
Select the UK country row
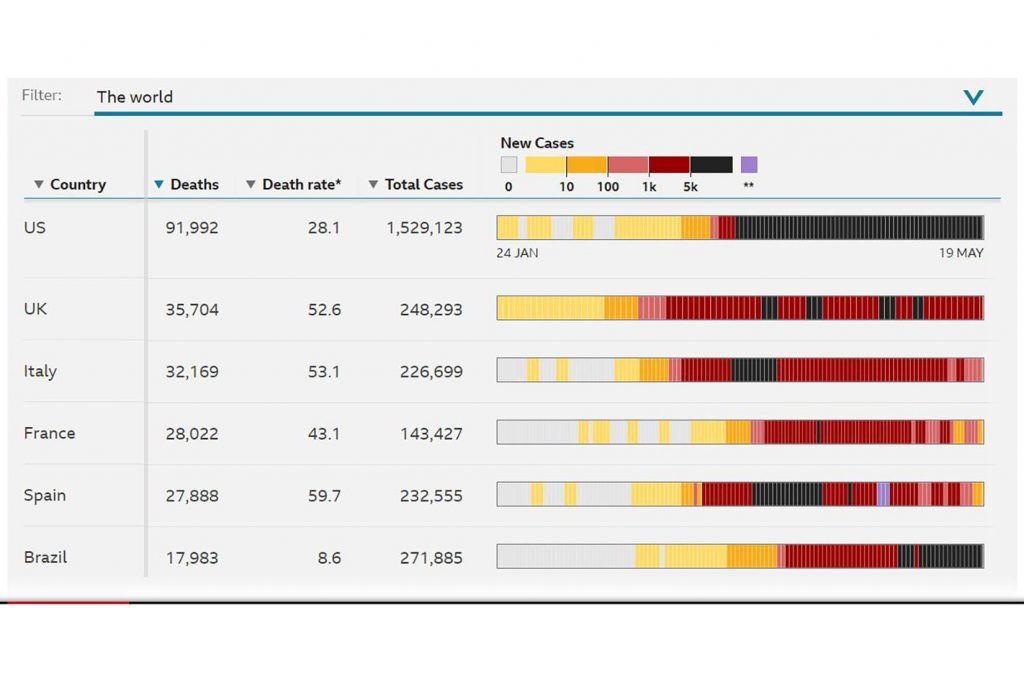(x=35, y=309)
